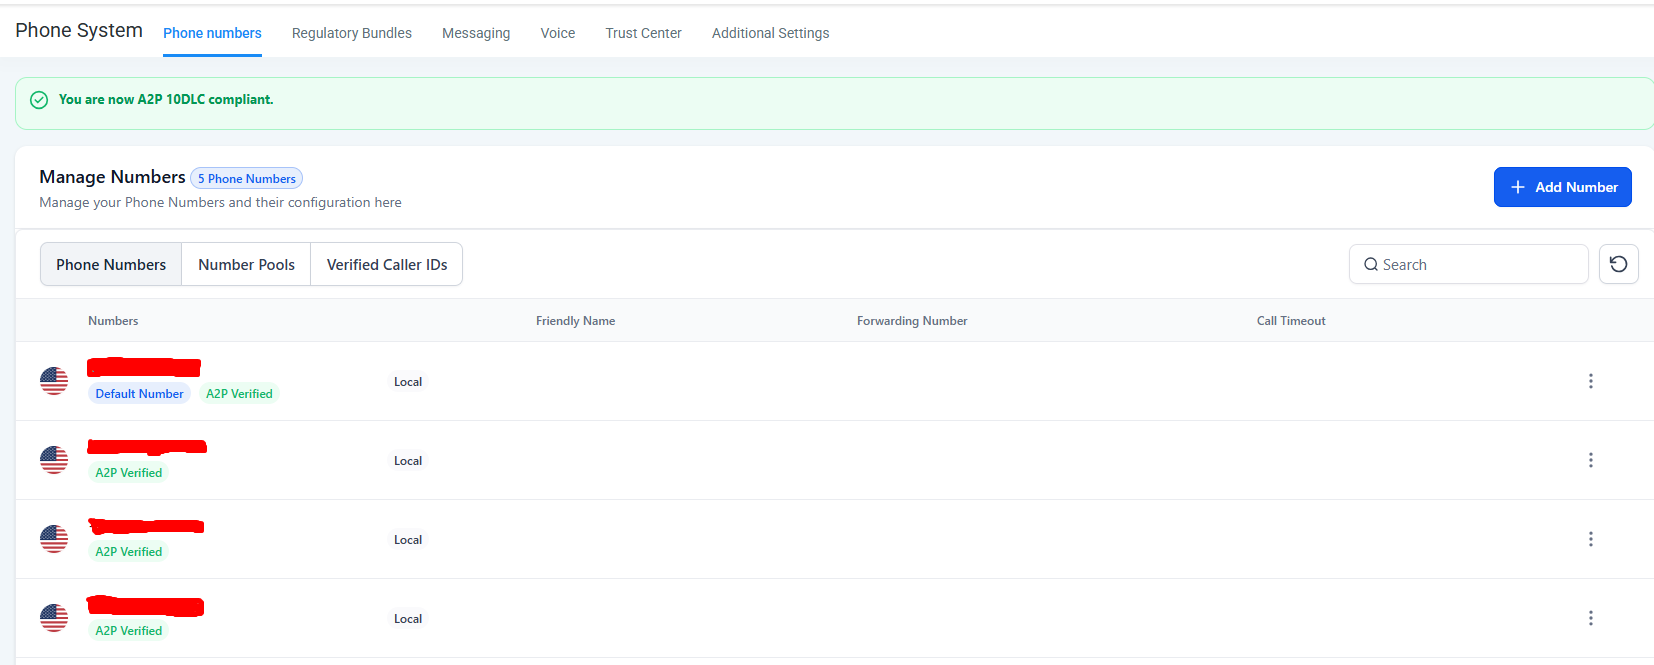
Task: Open the Phone numbers tab
Action: click(x=212, y=33)
